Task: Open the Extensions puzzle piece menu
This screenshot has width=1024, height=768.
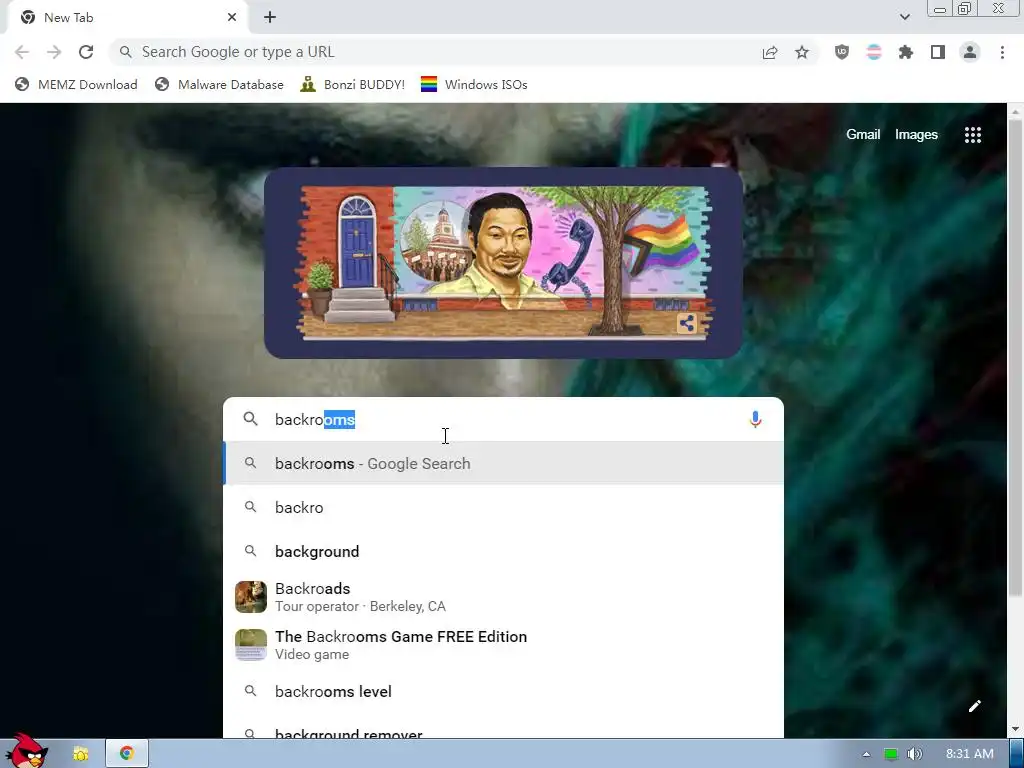Action: (x=906, y=52)
